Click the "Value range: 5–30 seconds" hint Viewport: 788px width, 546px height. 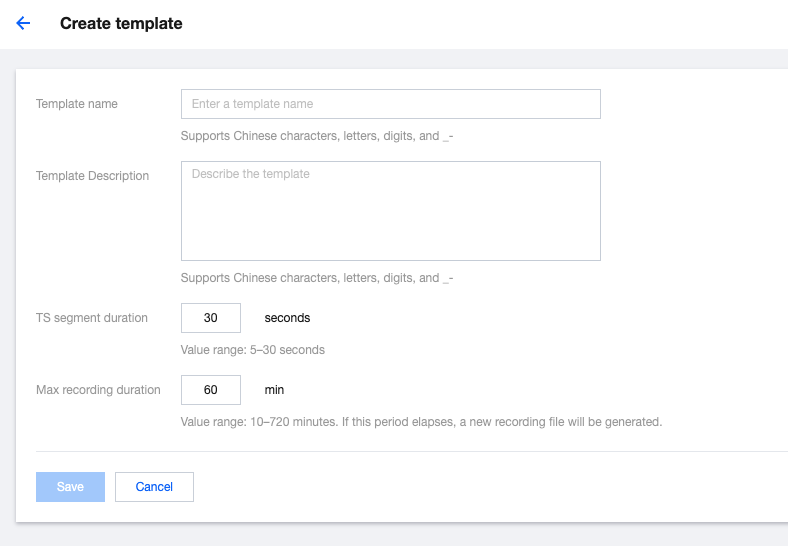tap(252, 350)
